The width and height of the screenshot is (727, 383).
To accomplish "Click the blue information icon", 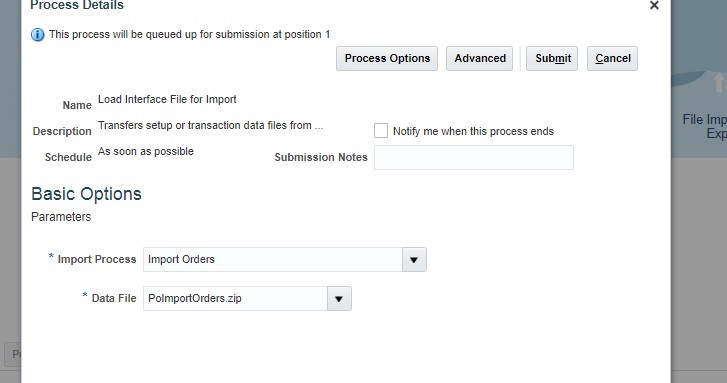I will (38, 35).
